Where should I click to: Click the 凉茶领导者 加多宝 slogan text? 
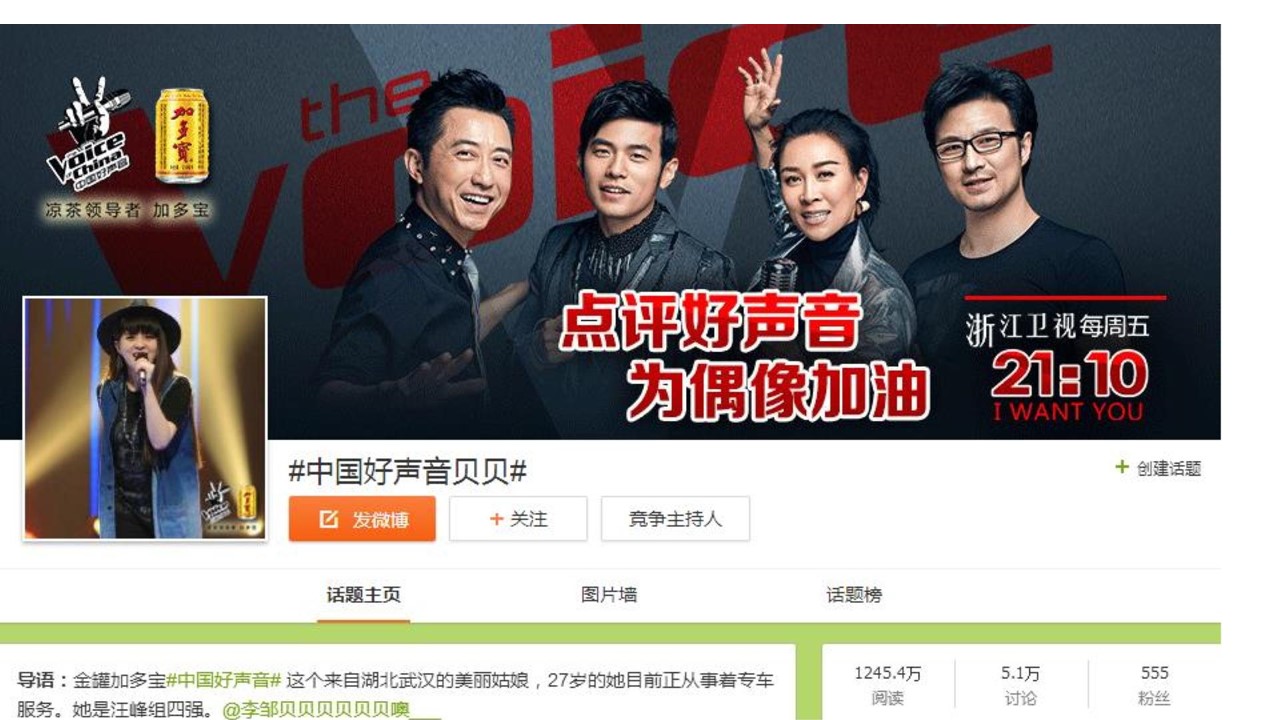[x=128, y=210]
